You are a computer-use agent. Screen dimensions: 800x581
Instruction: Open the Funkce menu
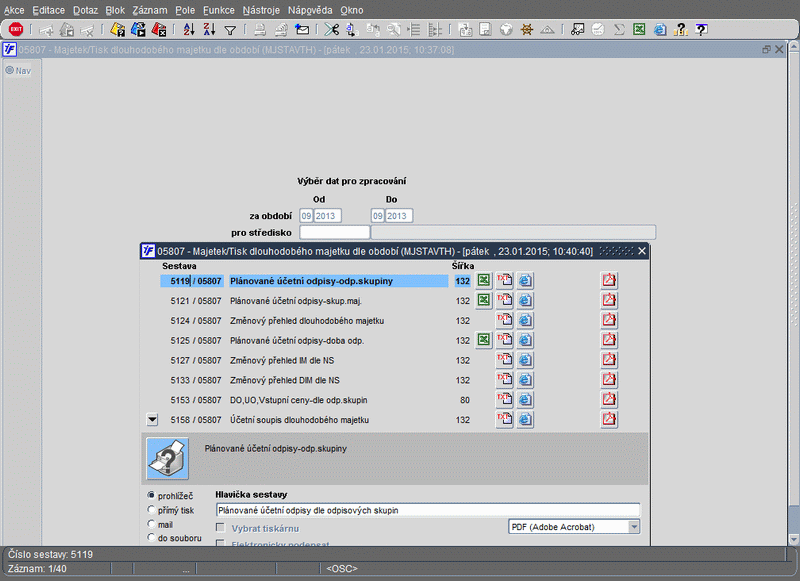pyautogui.click(x=218, y=10)
